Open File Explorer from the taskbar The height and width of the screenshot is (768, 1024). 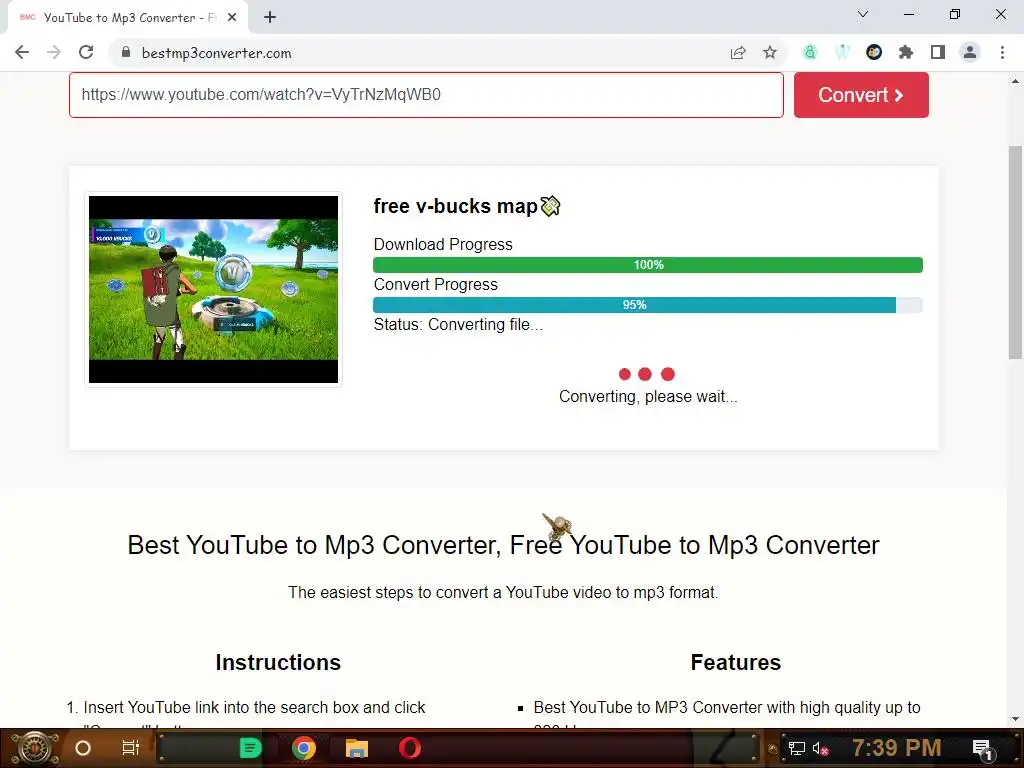tap(357, 748)
